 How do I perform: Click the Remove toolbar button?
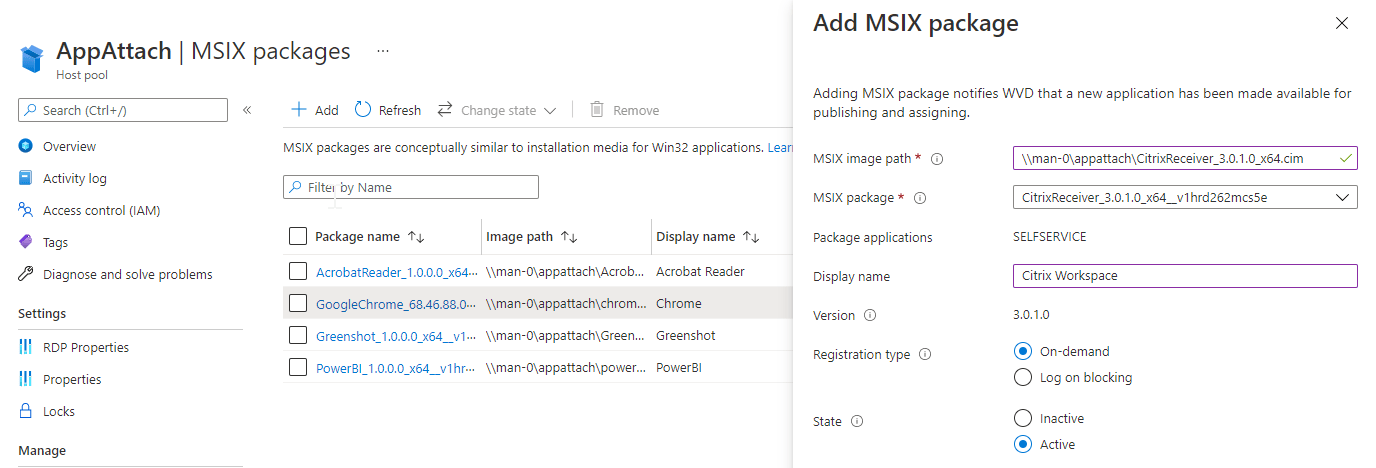pyautogui.click(x=624, y=110)
